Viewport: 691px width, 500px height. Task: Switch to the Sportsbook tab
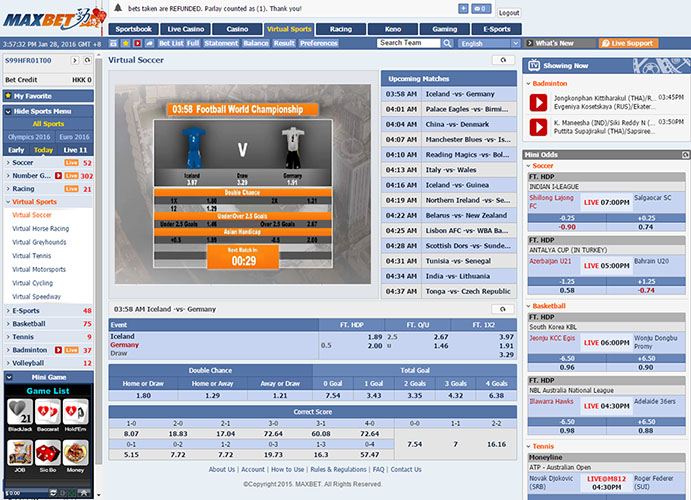[x=134, y=29]
